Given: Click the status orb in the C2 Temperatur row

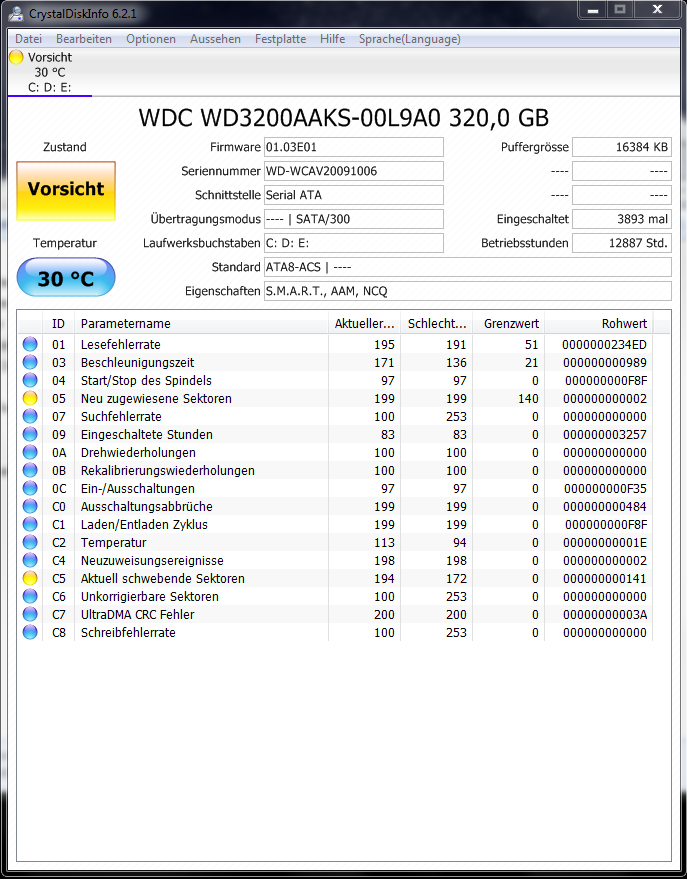Looking at the screenshot, I should pyautogui.click(x=30, y=542).
